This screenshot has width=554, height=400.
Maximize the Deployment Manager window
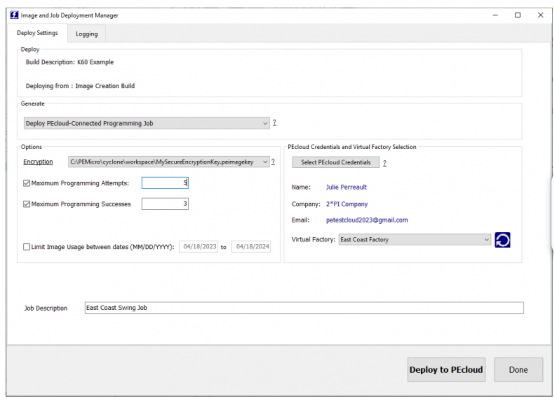518,15
